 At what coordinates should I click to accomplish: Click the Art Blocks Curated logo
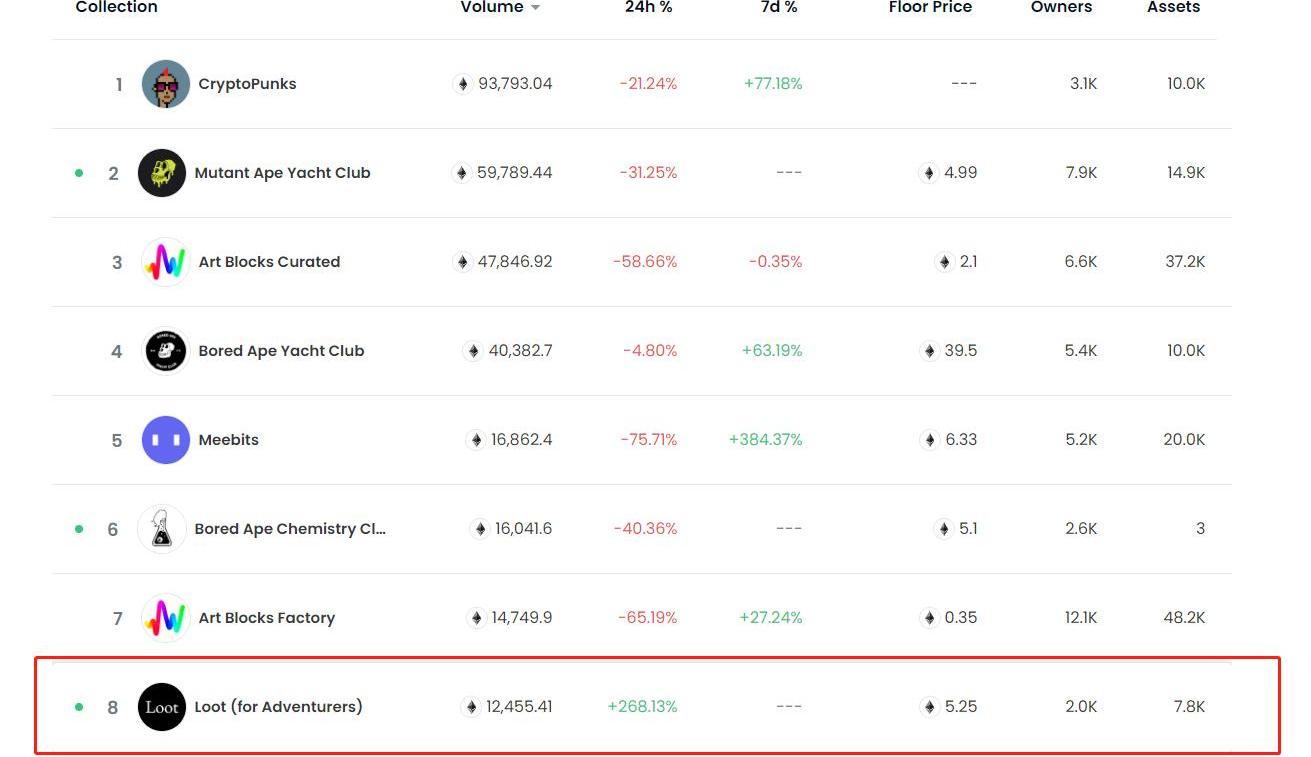point(166,262)
